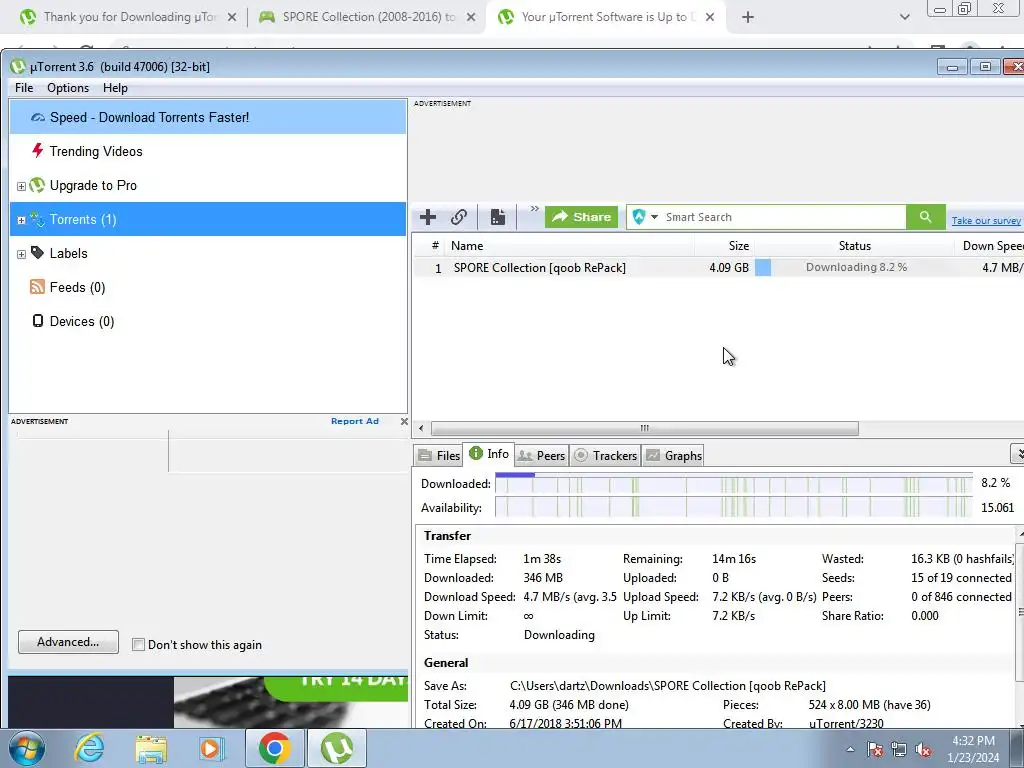Switch to the Trackers tab
Viewport: 1024px width, 768px height.
tap(605, 456)
